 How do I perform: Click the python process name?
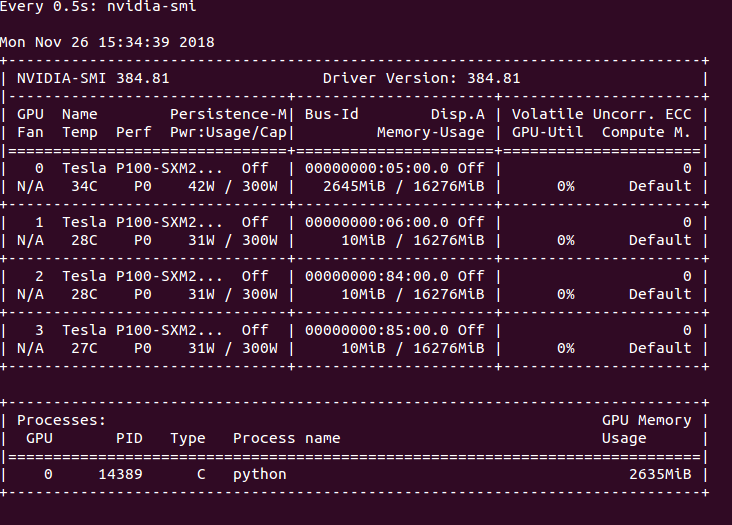(259, 474)
